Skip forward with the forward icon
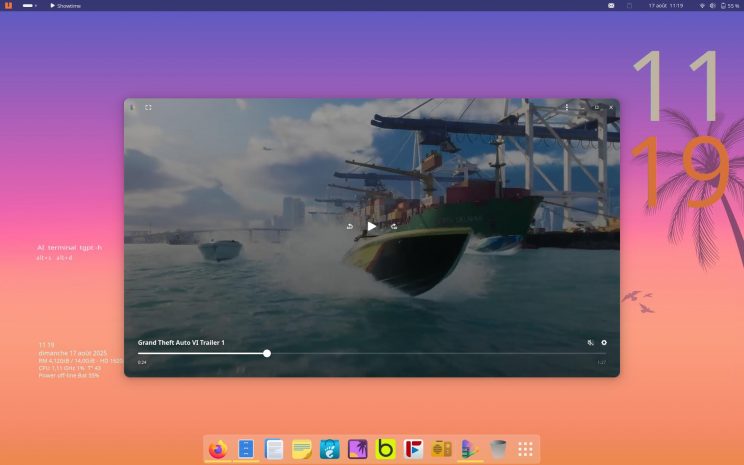Viewport: 744px width, 465px height. (x=394, y=226)
